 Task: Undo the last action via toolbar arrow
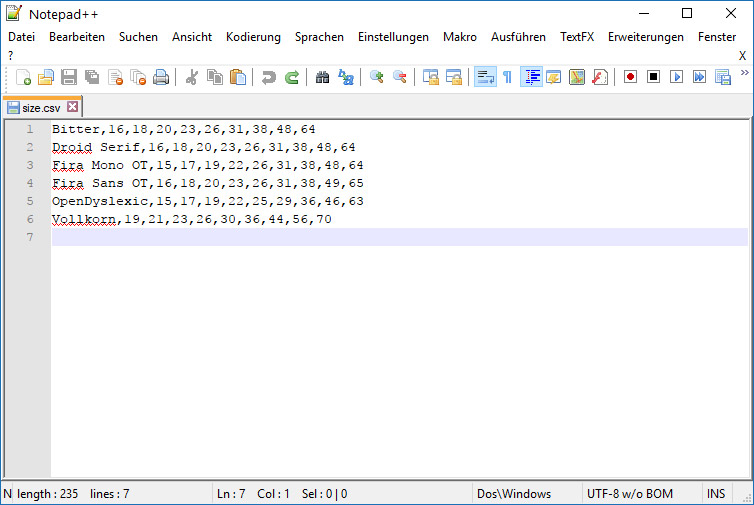tap(269, 77)
